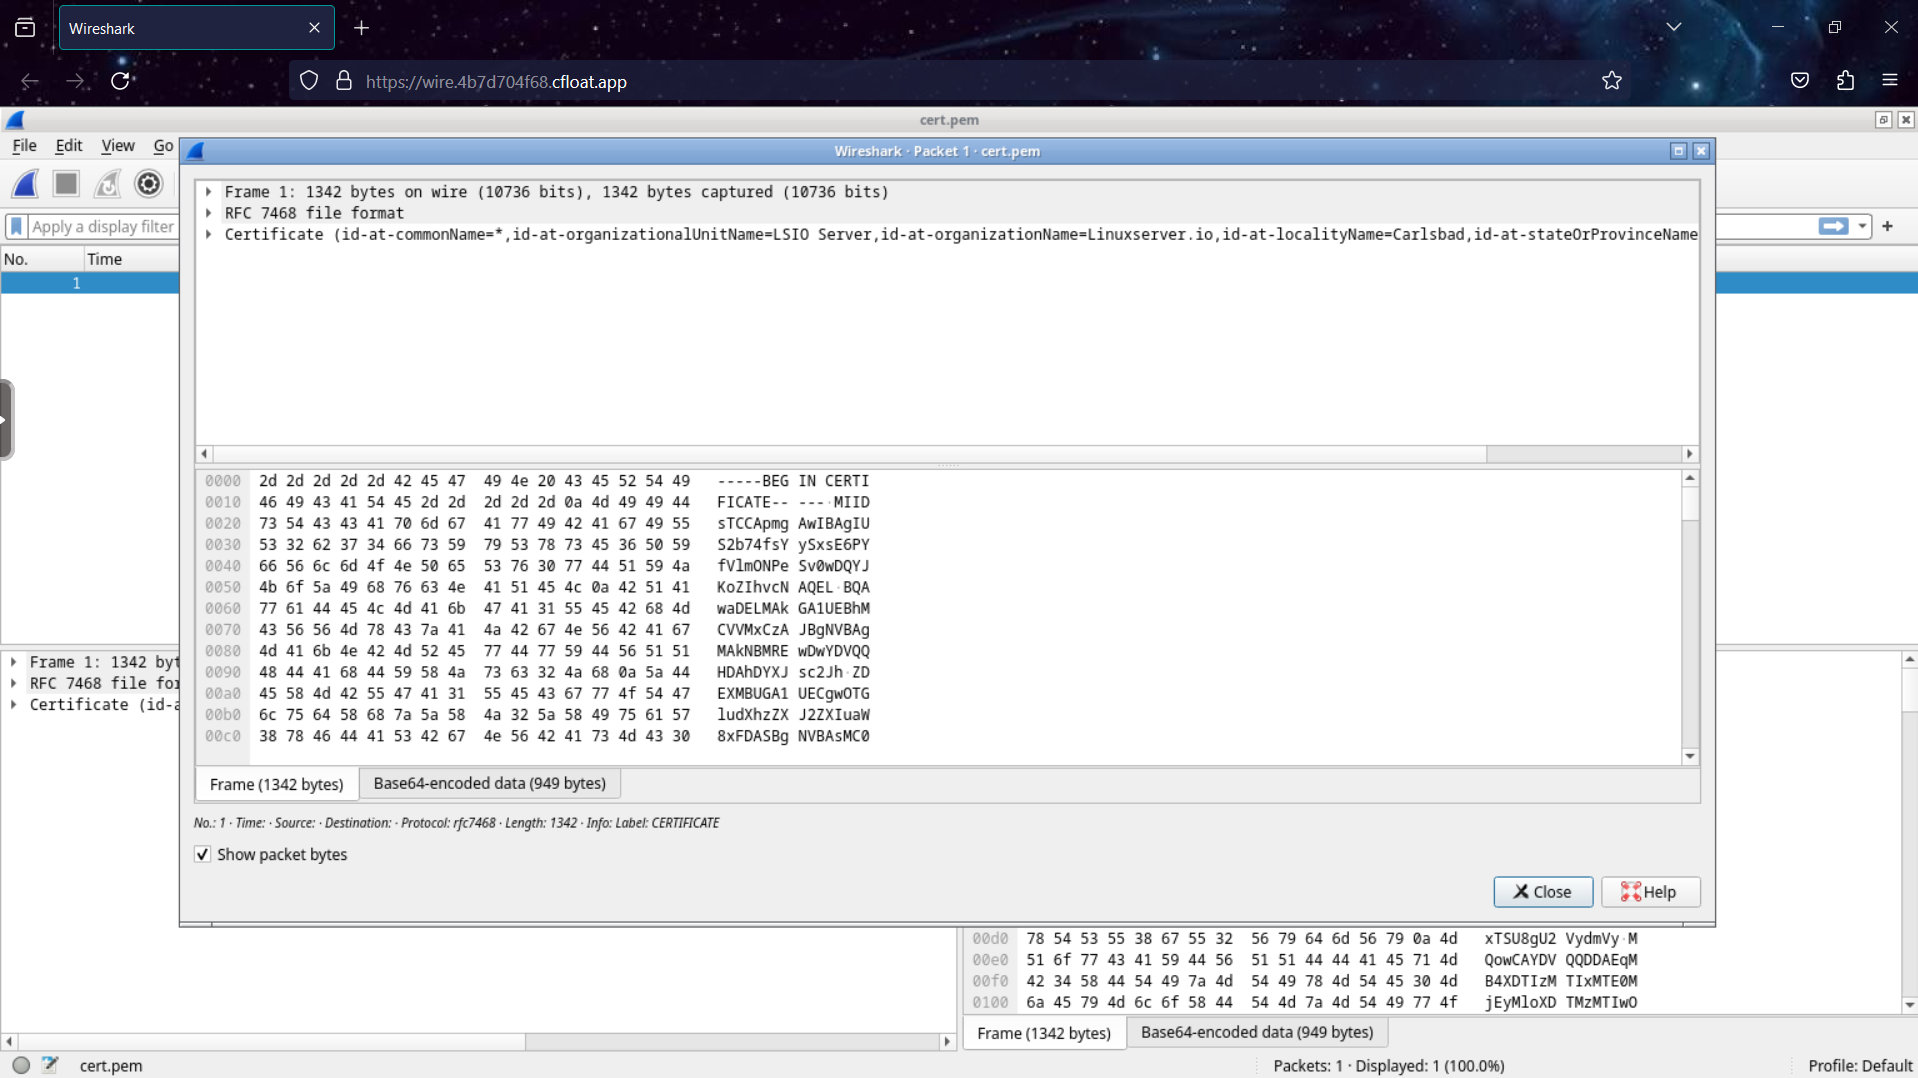This screenshot has width=1918, height=1078.
Task: Click the display filter bookmark icon
Action: coord(16,227)
